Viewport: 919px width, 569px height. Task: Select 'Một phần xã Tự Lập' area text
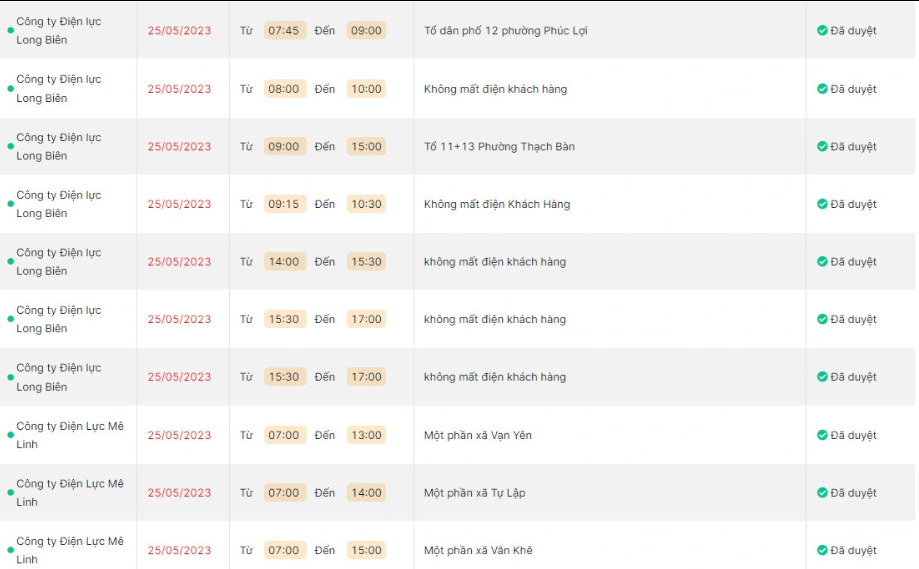click(x=474, y=493)
